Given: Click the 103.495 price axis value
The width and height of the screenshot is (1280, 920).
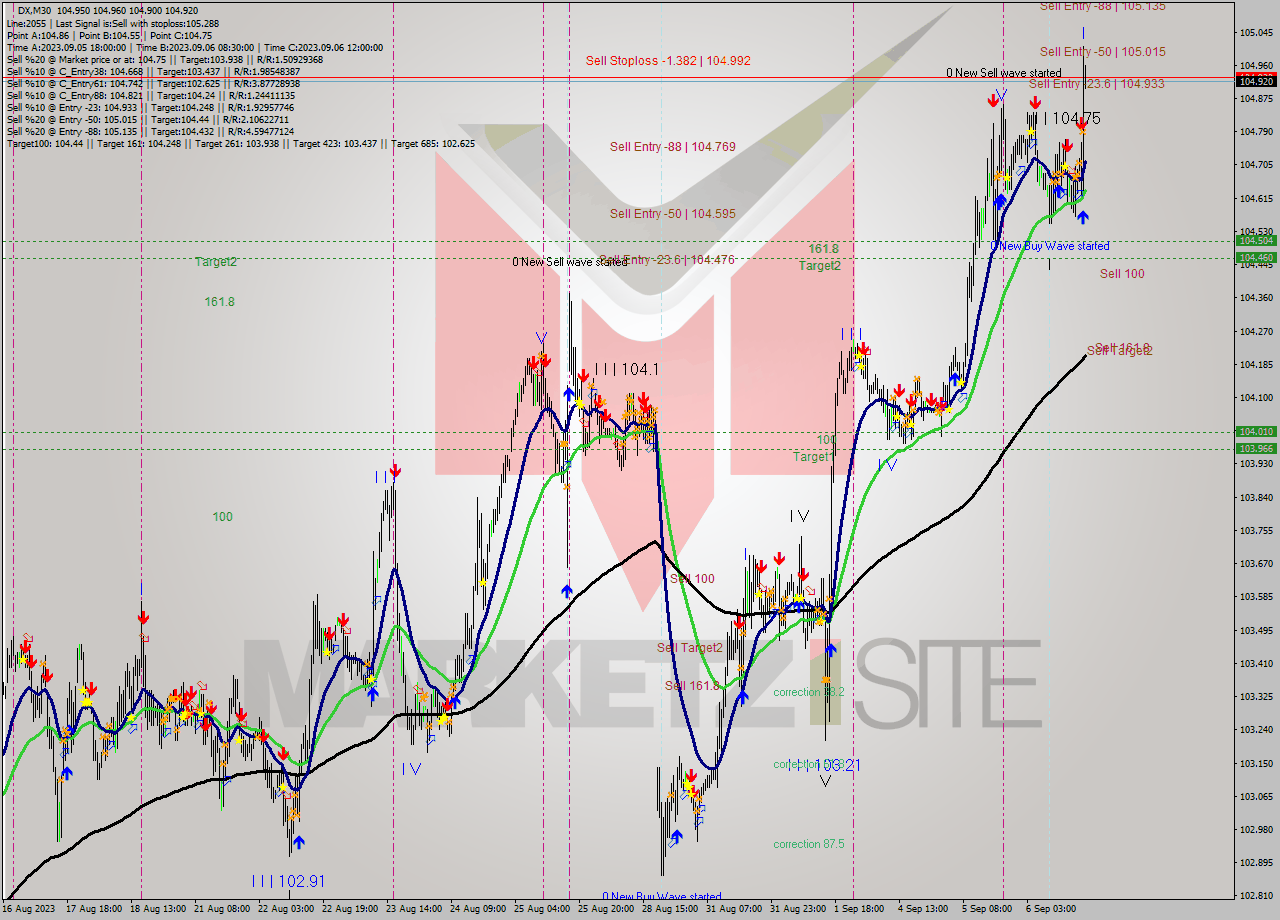Looking at the screenshot, I should pos(1257,630).
